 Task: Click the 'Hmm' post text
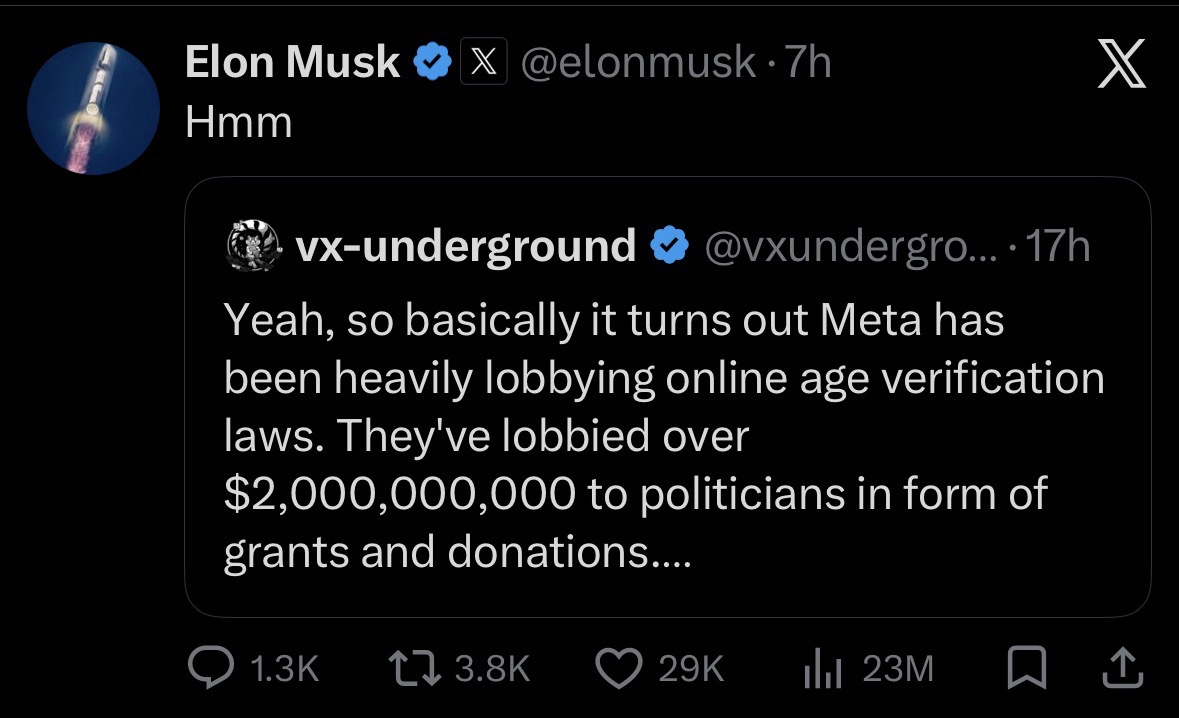point(239,123)
